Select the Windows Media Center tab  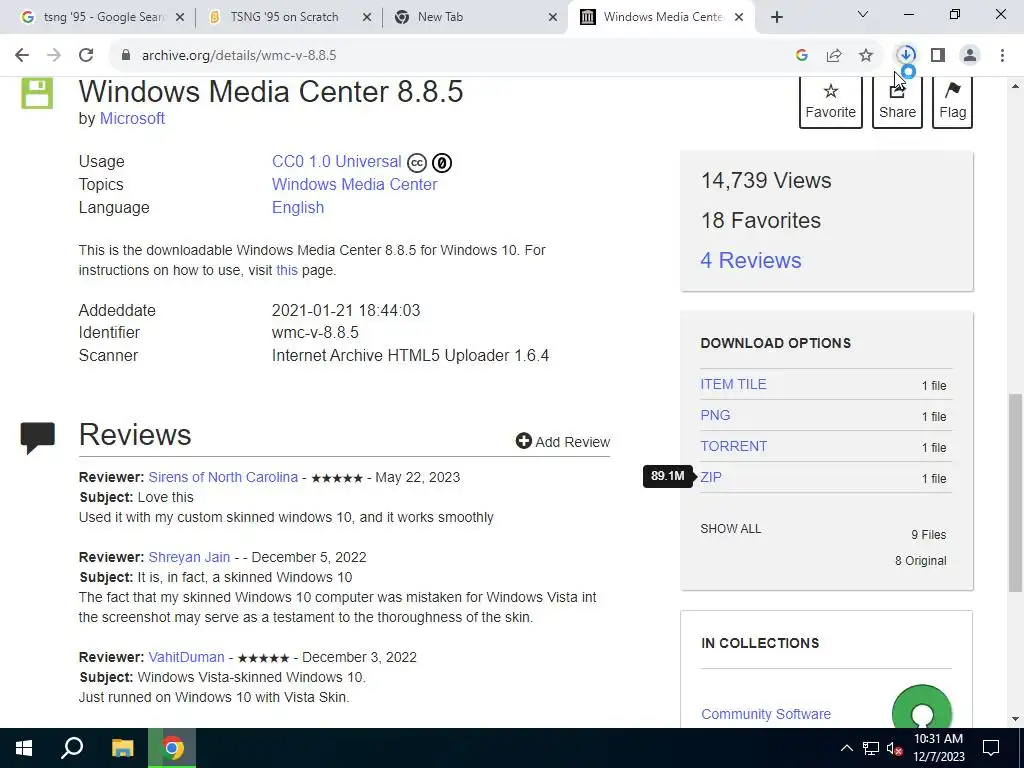(663, 17)
